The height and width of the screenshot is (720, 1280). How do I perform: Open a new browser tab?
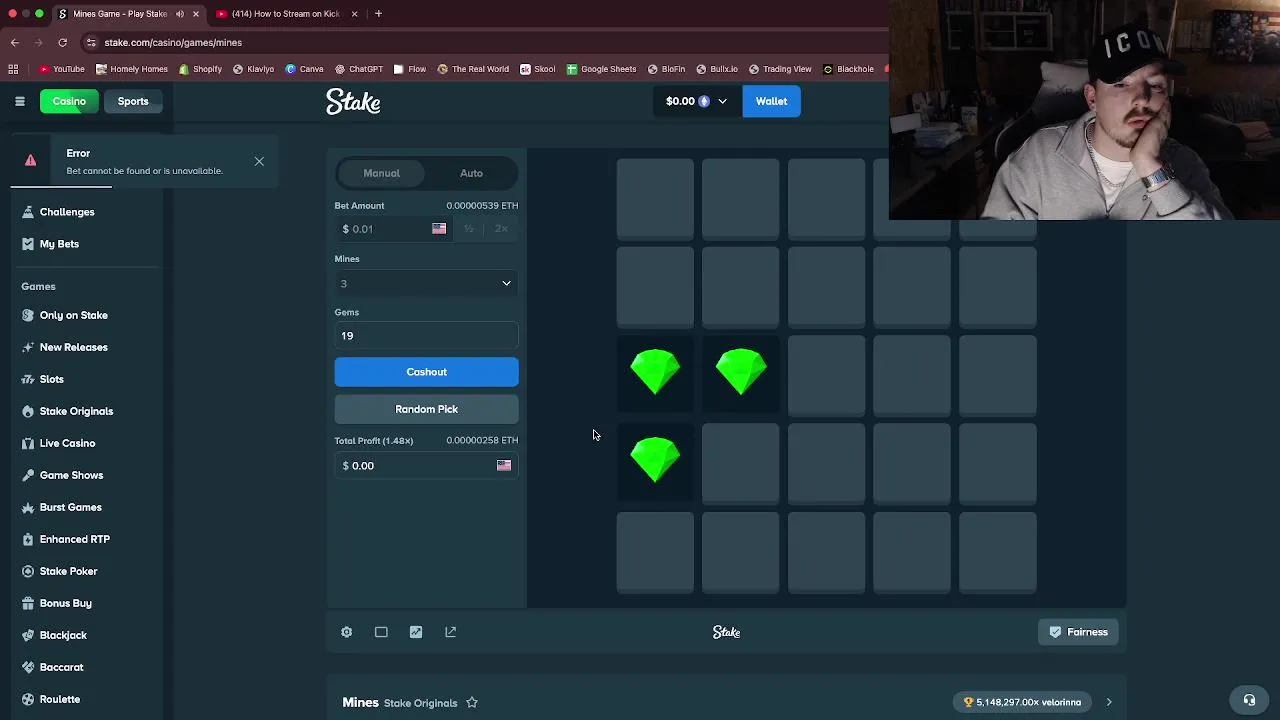coord(379,14)
